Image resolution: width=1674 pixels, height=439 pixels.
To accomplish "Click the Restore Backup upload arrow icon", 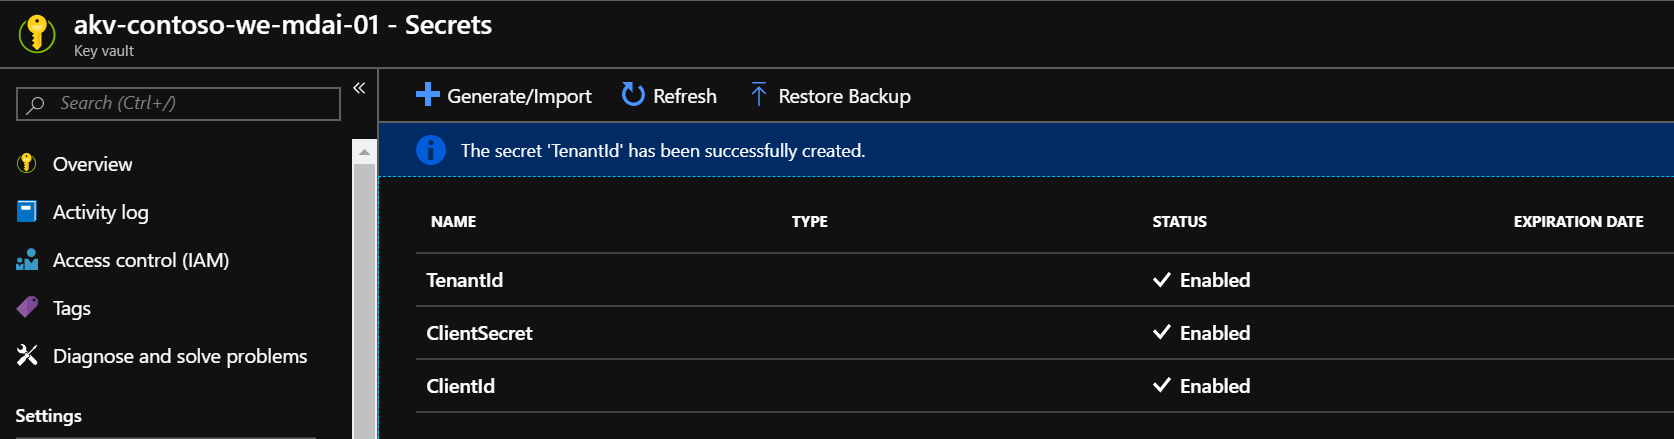I will pyautogui.click(x=758, y=95).
